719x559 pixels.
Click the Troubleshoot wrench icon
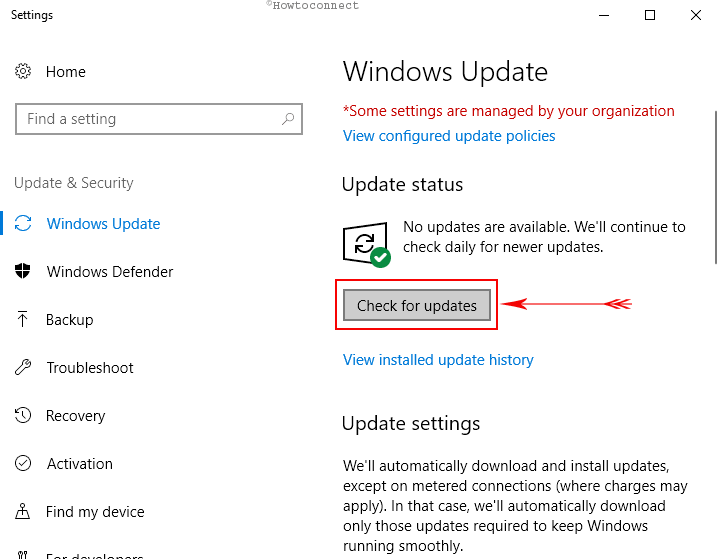(x=23, y=367)
